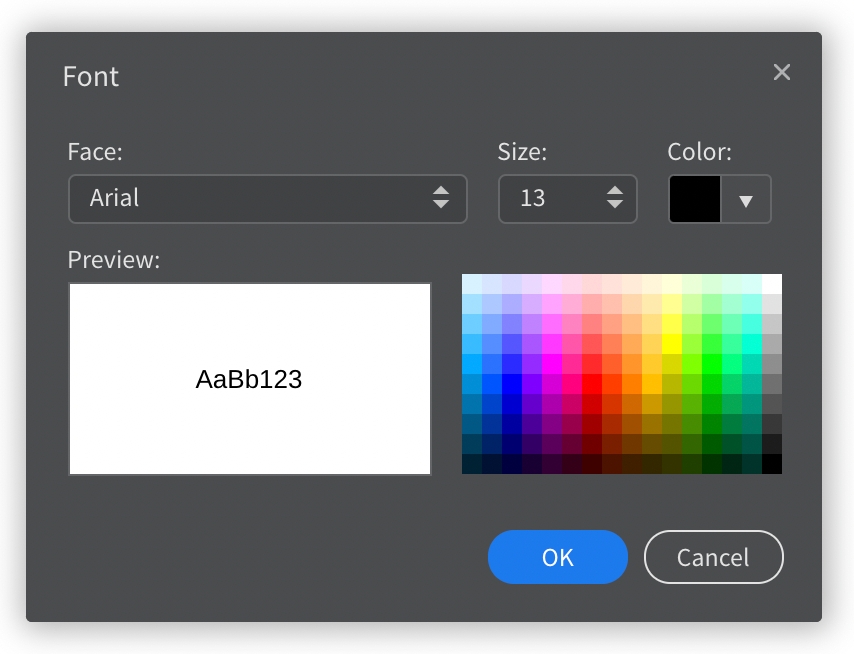Select the pure blue palette swatch
Viewport: 854px width, 654px height.
512,384
